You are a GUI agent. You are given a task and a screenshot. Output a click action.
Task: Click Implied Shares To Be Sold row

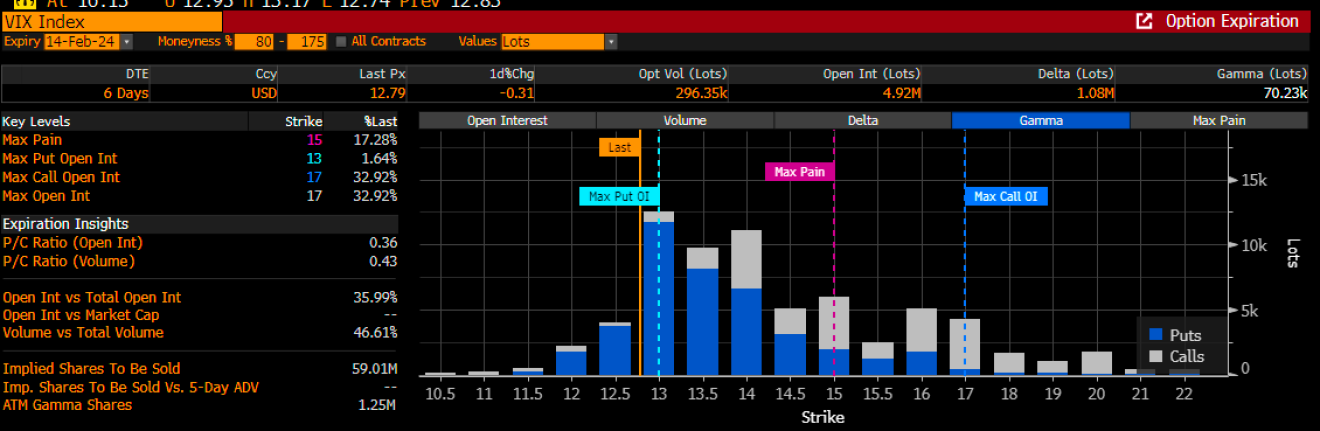point(199,369)
